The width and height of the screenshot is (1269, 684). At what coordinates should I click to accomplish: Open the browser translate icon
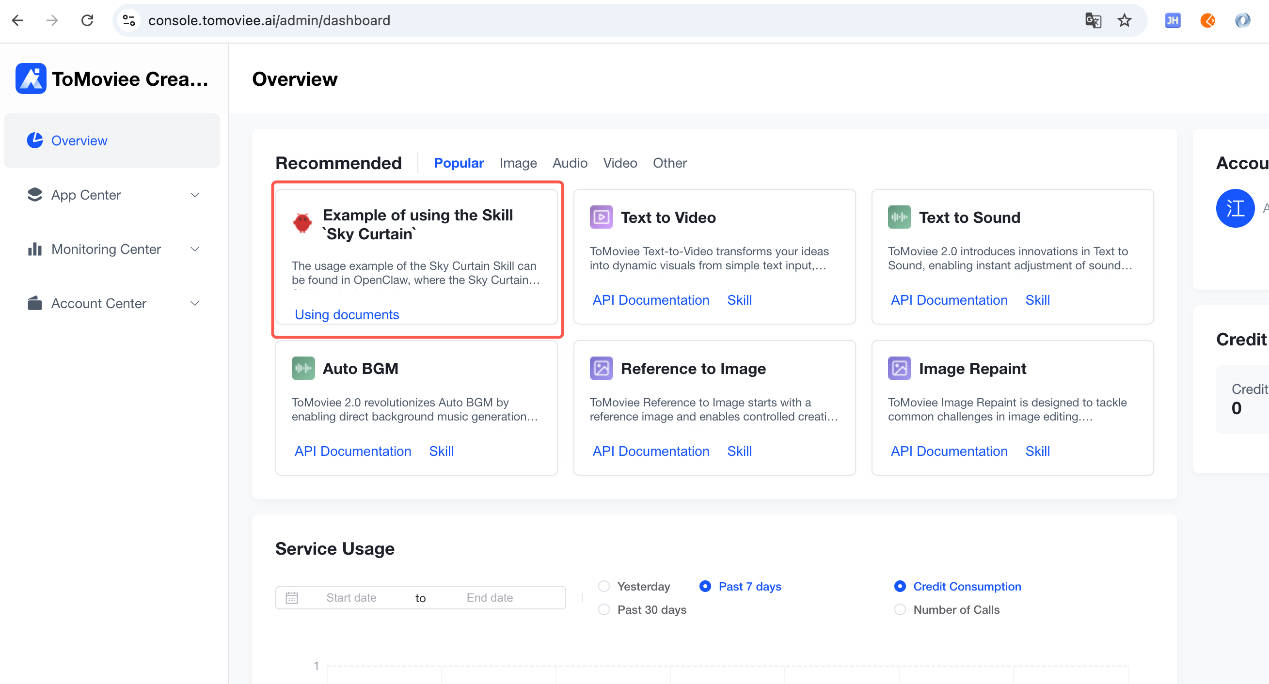pyautogui.click(x=1093, y=20)
